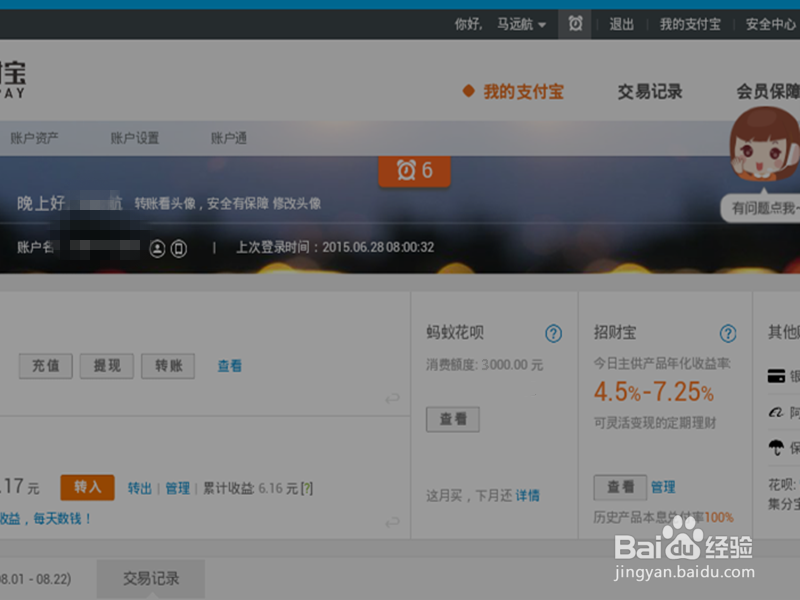The height and width of the screenshot is (600, 800).
Task: Switch to 交易记录 main navigation tab
Action: pos(649,92)
